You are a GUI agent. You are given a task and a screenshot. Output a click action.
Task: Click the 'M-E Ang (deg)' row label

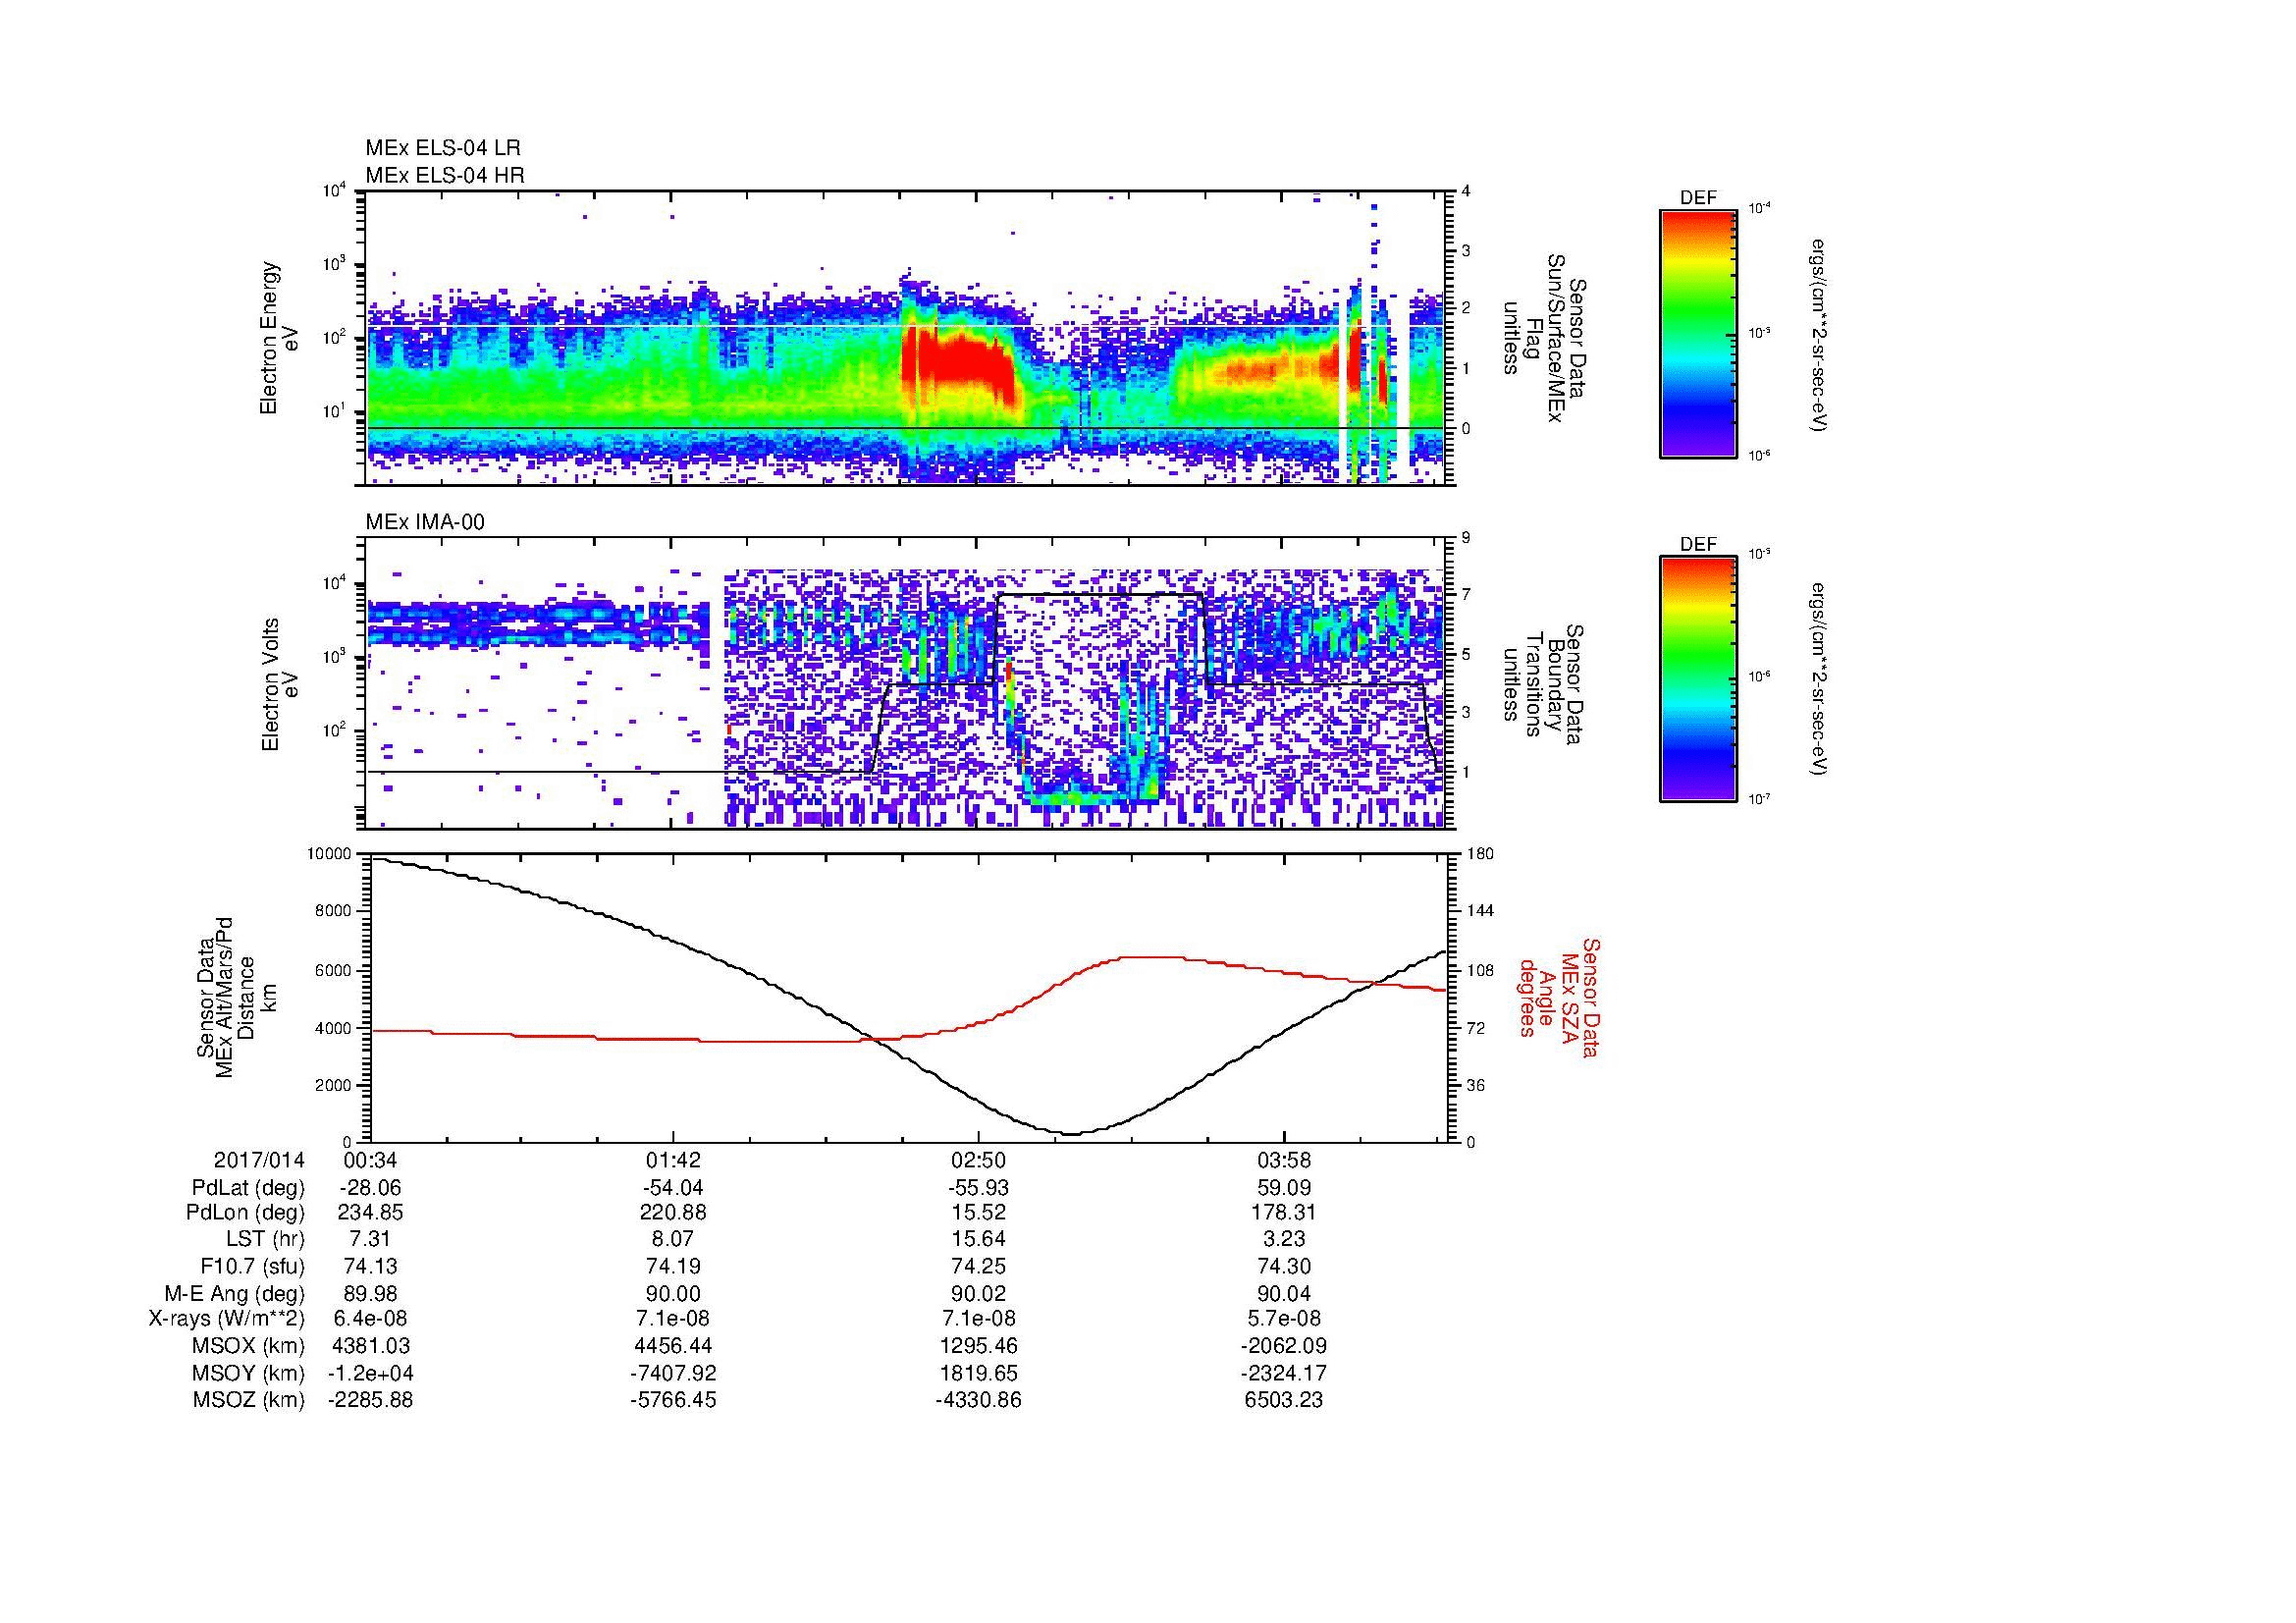[235, 1293]
